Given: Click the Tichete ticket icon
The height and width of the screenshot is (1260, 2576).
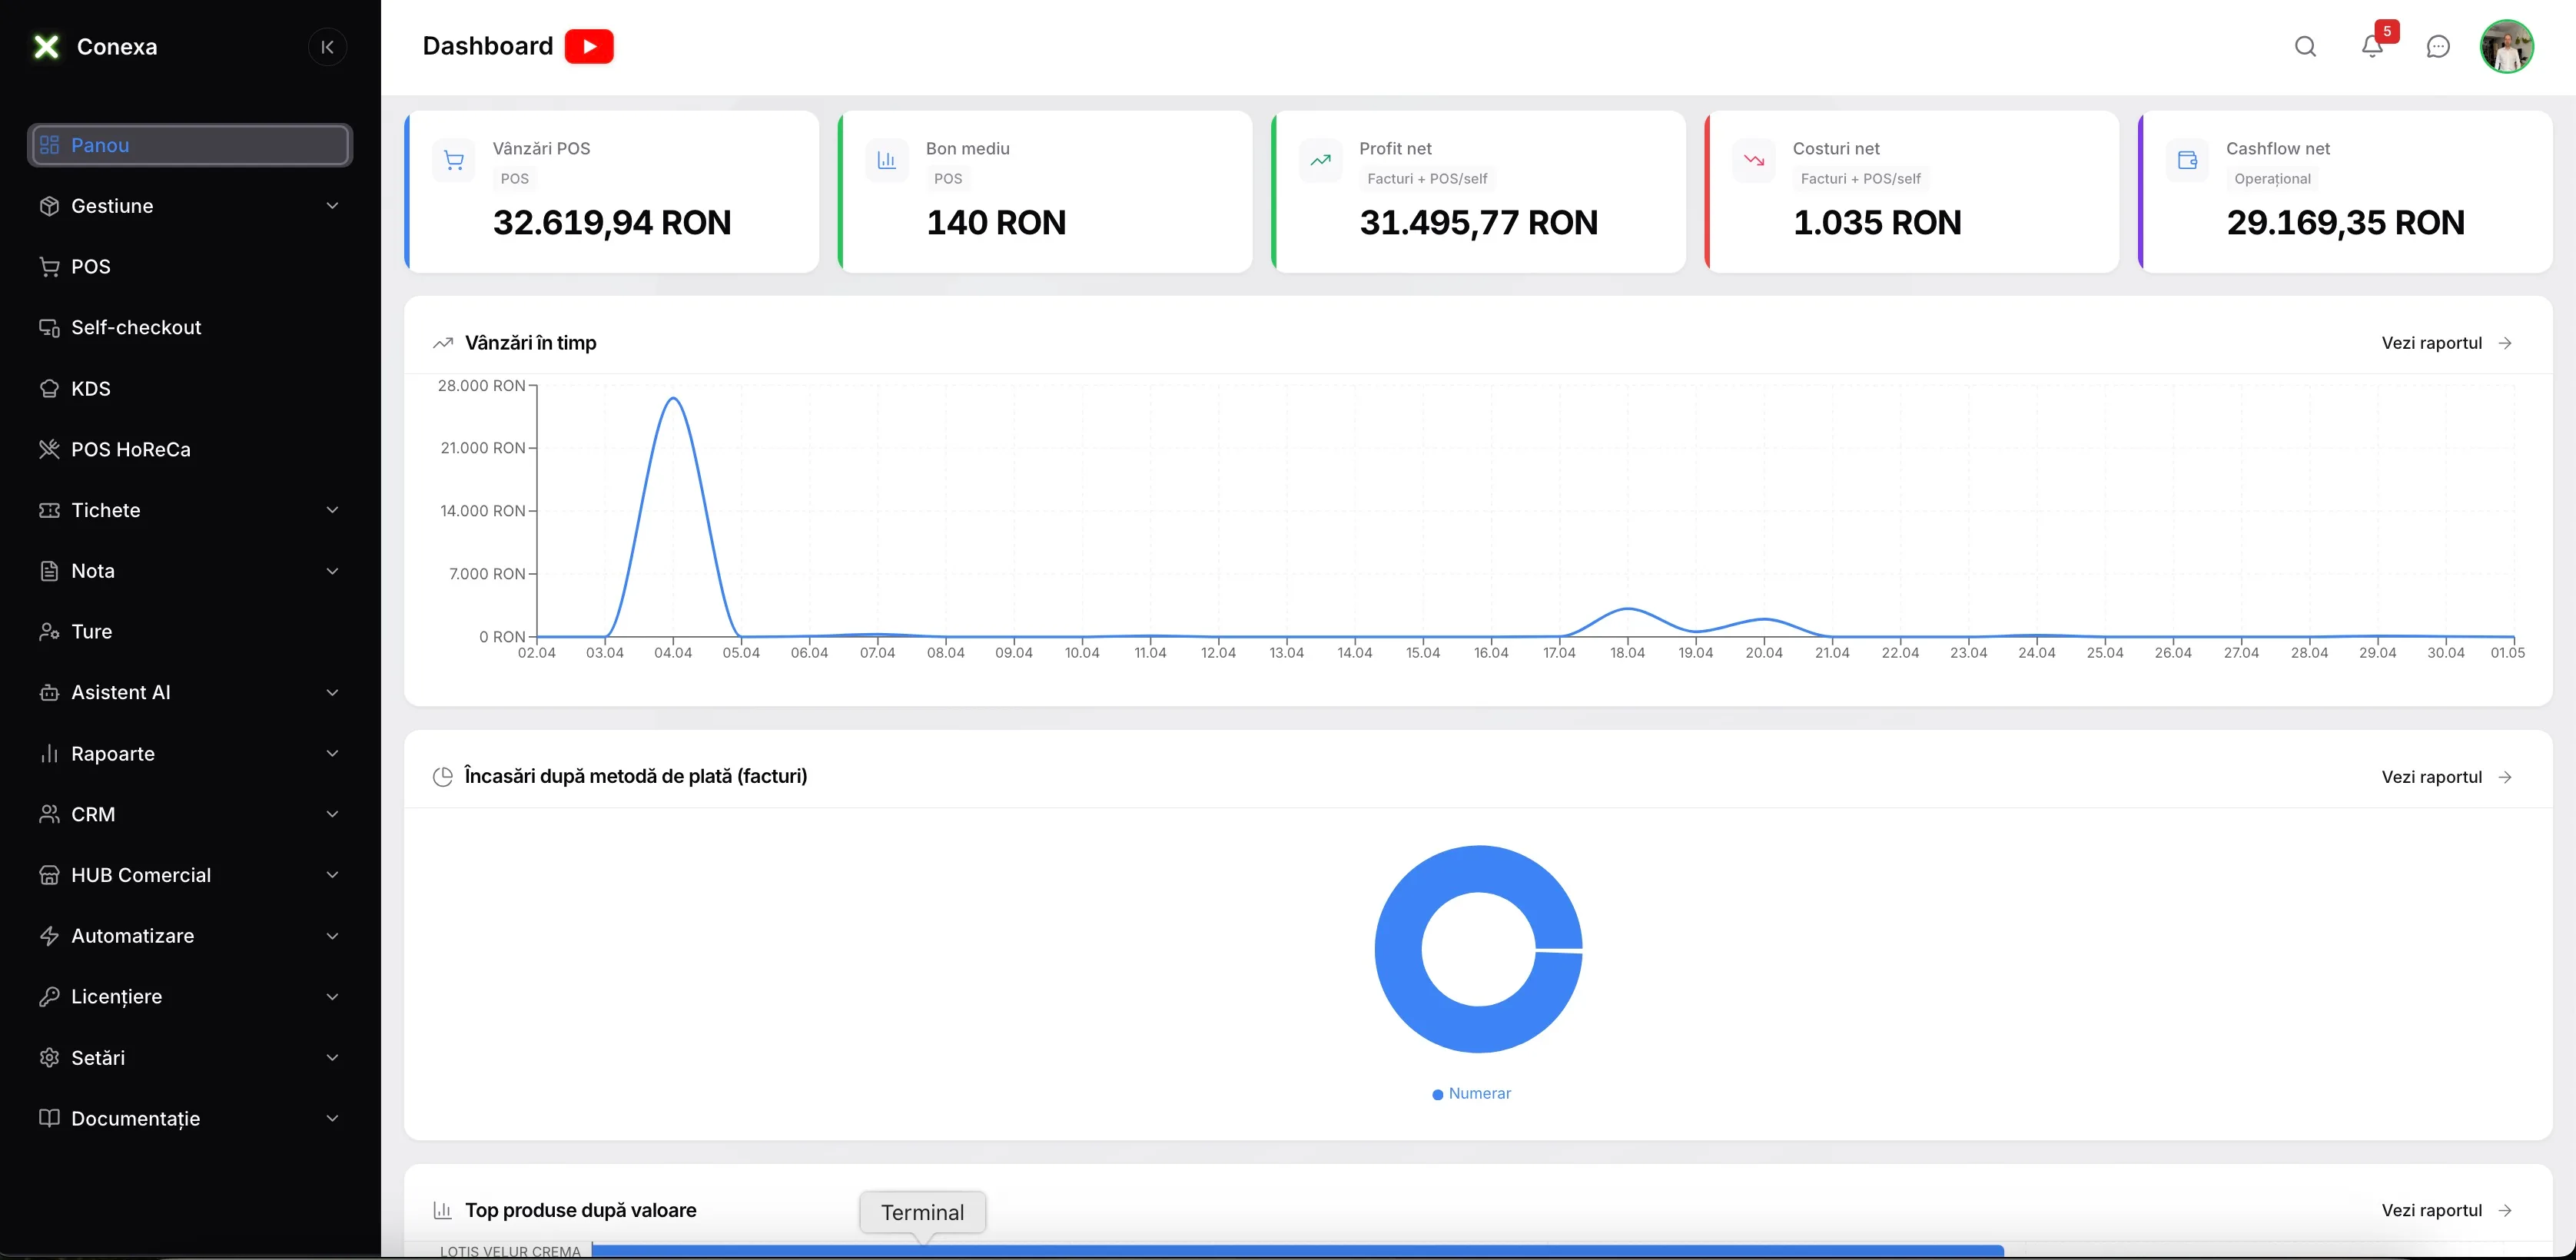Looking at the screenshot, I should pyautogui.click(x=49, y=511).
